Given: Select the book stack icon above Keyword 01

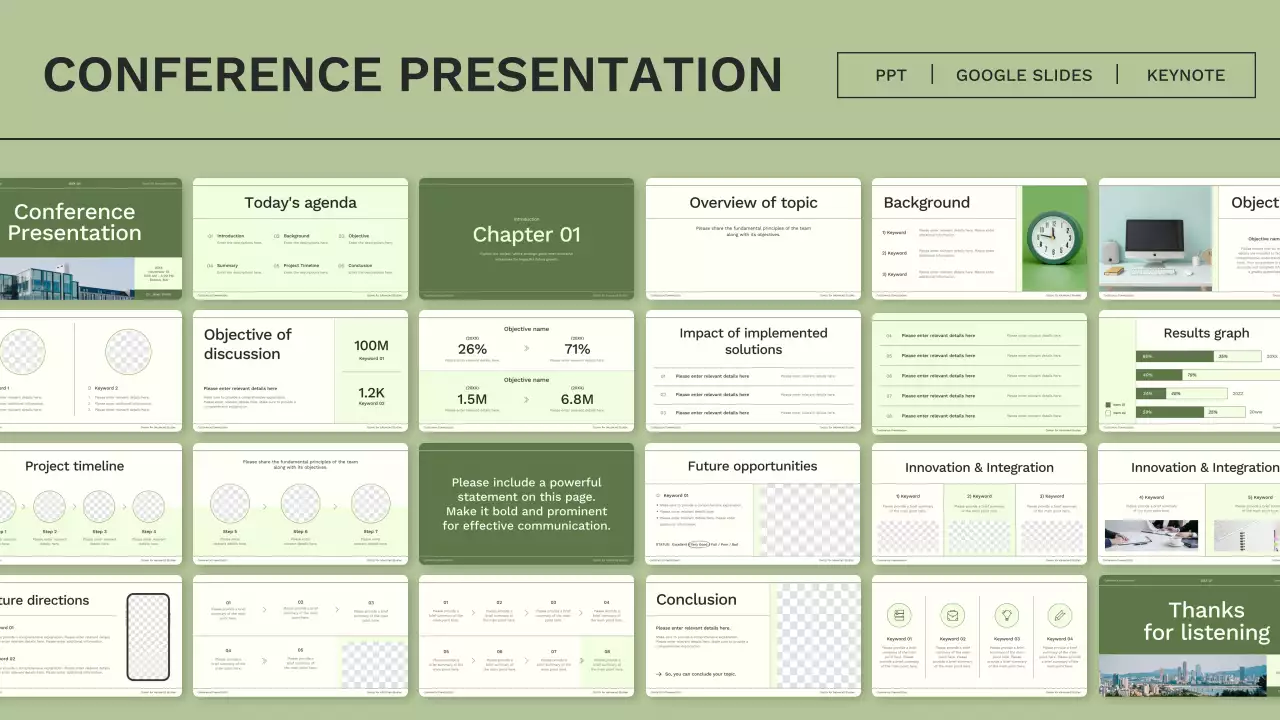Looking at the screenshot, I should click(899, 615).
